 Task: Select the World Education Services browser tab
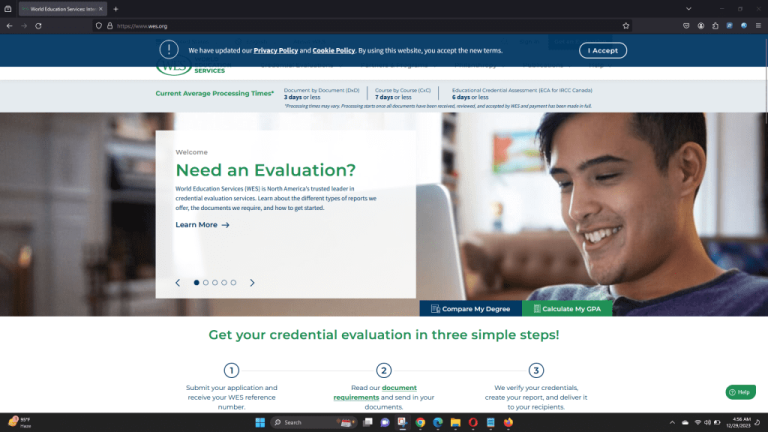(x=63, y=9)
